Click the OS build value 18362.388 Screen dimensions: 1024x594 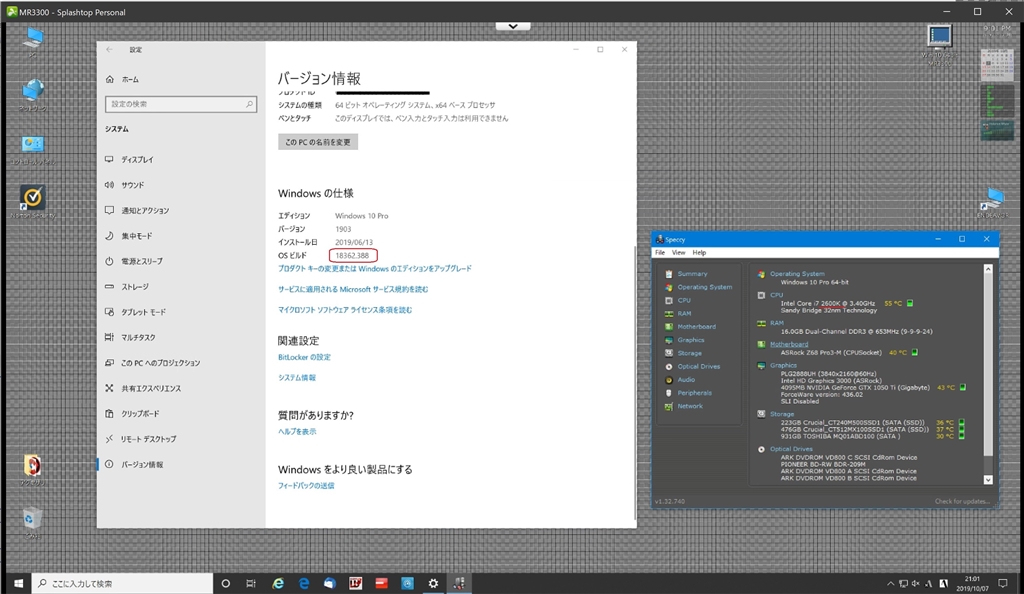(352, 255)
